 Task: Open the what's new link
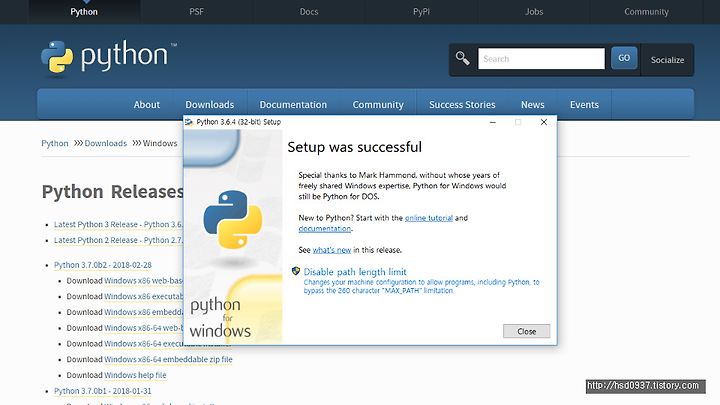click(332, 250)
